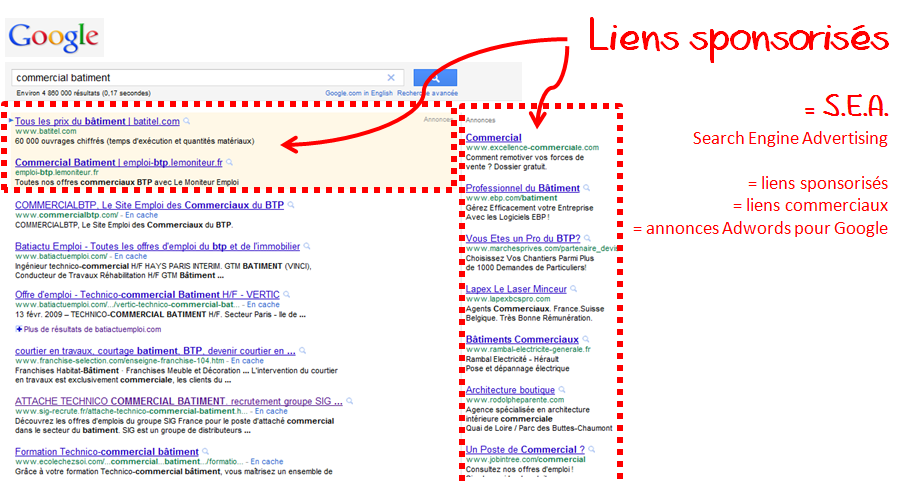Open sidebar ad 'Commercial' excellence-commerciale.com
907x499 pixels.
point(493,138)
